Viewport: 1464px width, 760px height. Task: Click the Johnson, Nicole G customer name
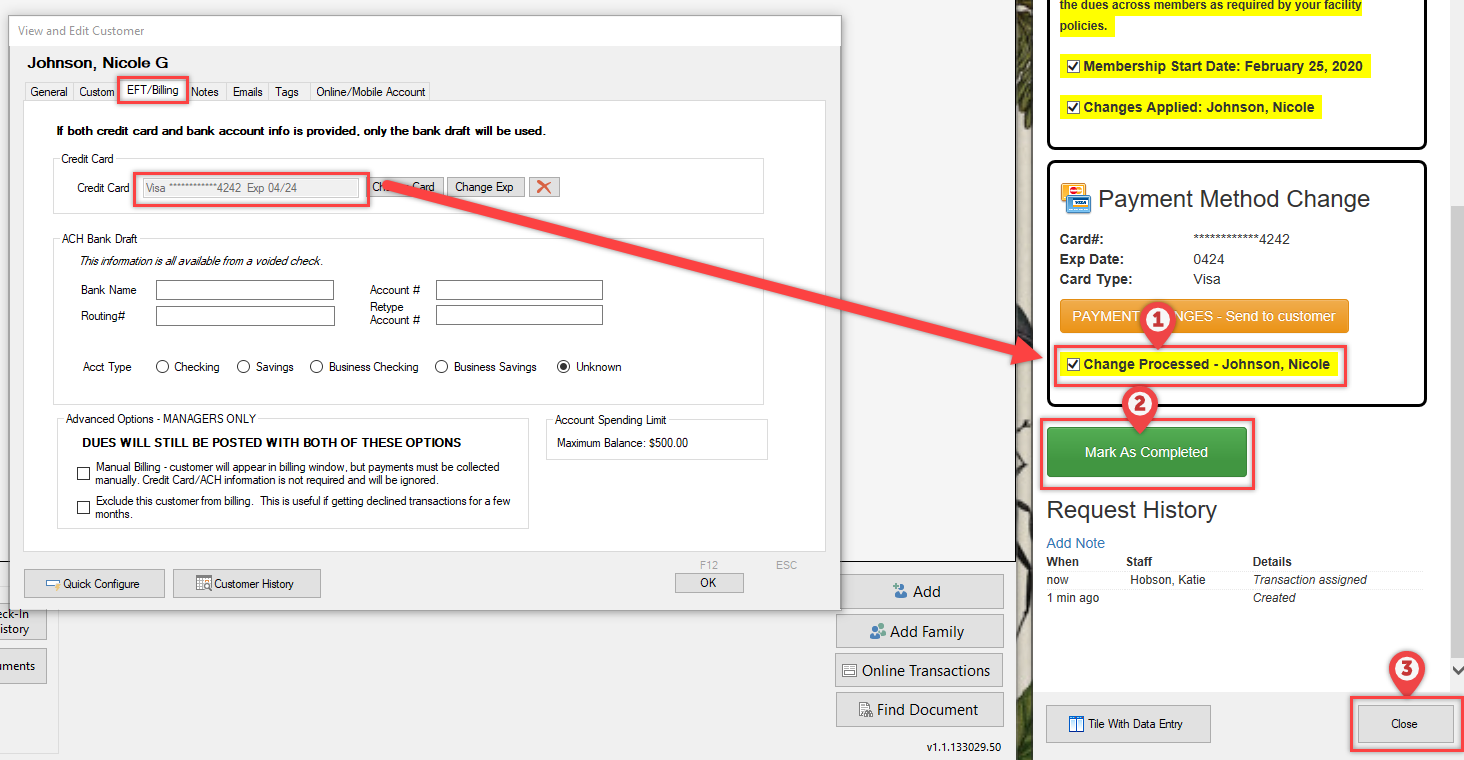tap(97, 63)
